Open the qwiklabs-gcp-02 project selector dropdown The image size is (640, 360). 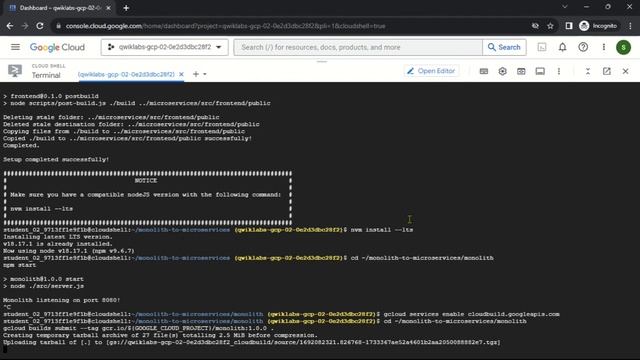(164, 47)
